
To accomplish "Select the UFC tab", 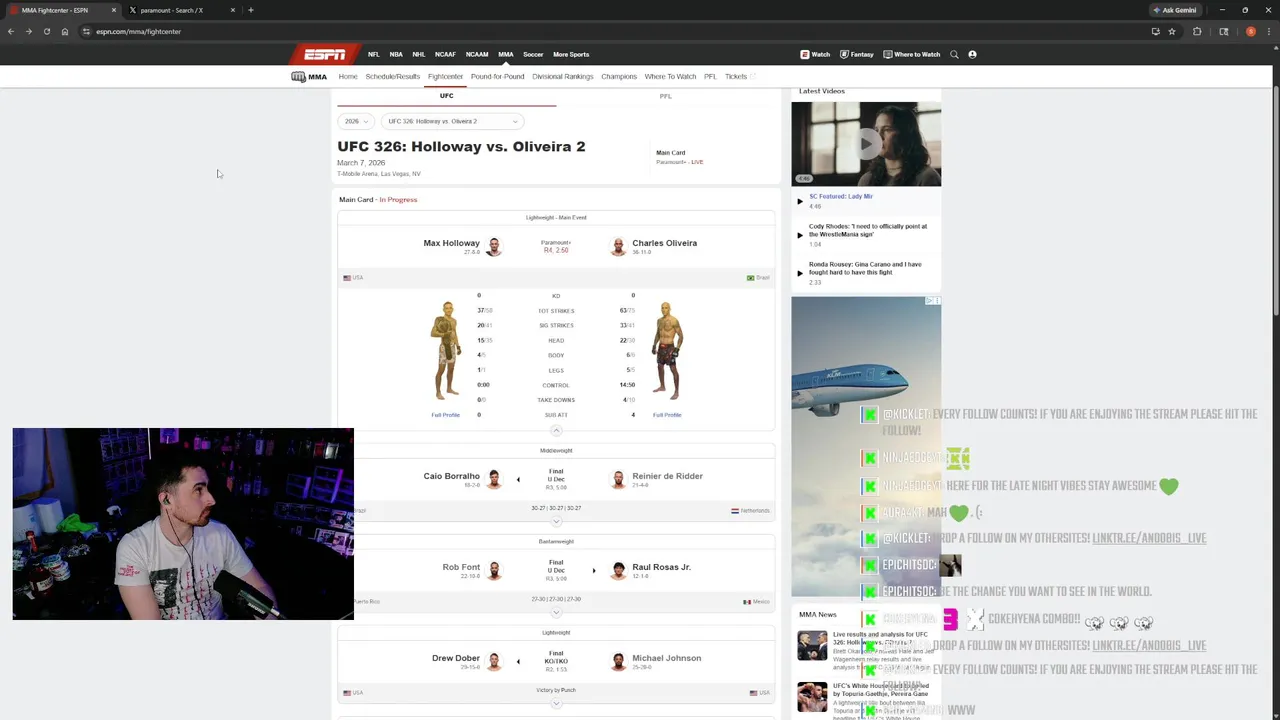I will (x=446, y=96).
